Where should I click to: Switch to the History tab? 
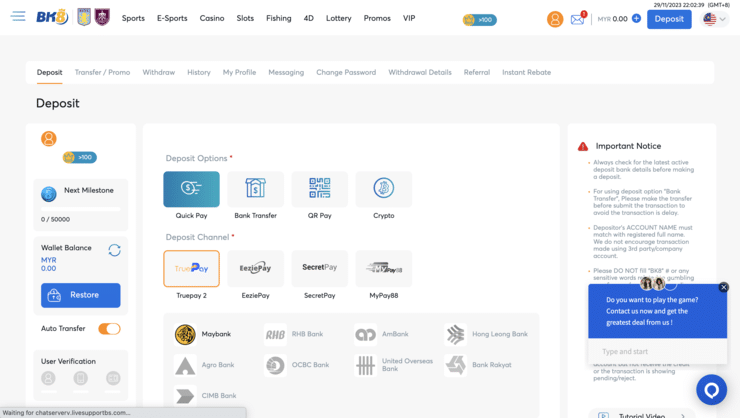point(199,73)
